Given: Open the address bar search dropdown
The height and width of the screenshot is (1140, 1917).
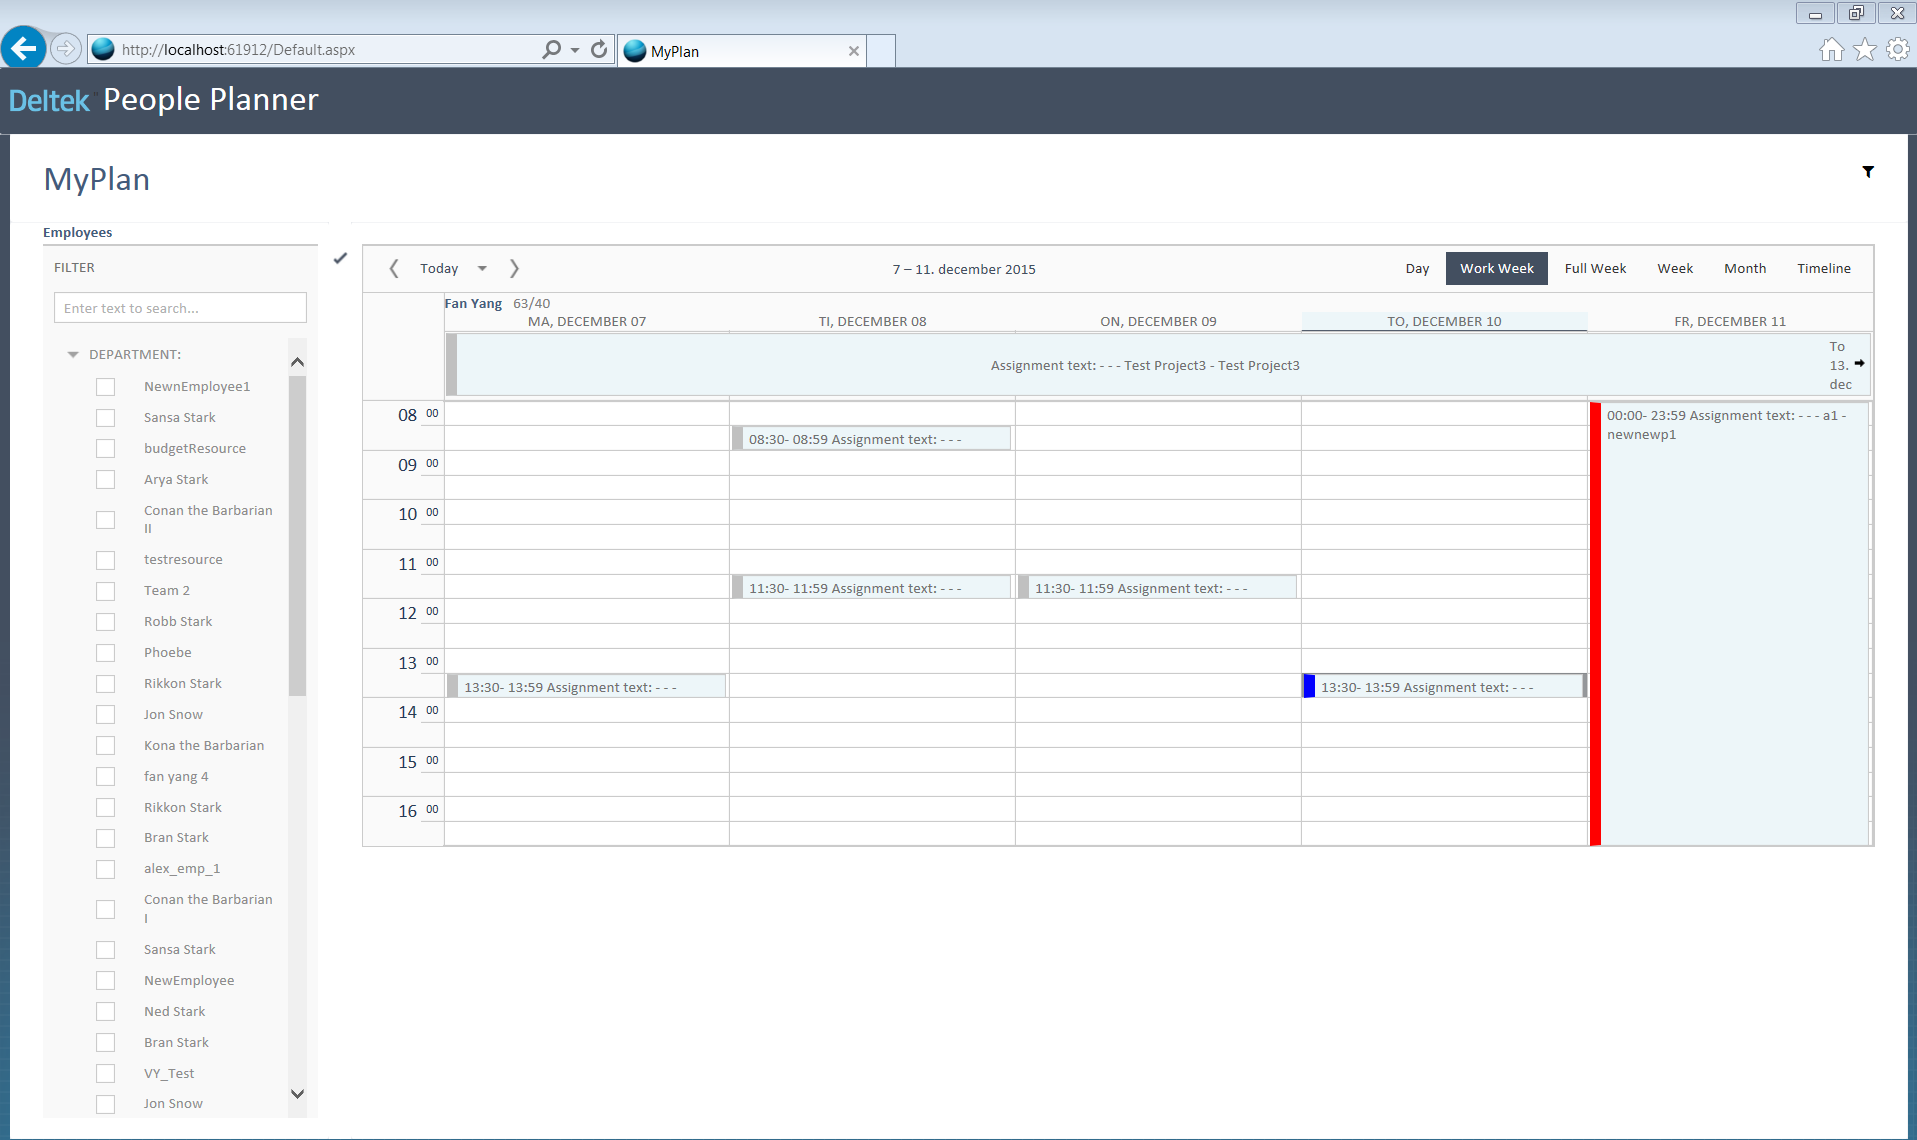Looking at the screenshot, I should (575, 49).
